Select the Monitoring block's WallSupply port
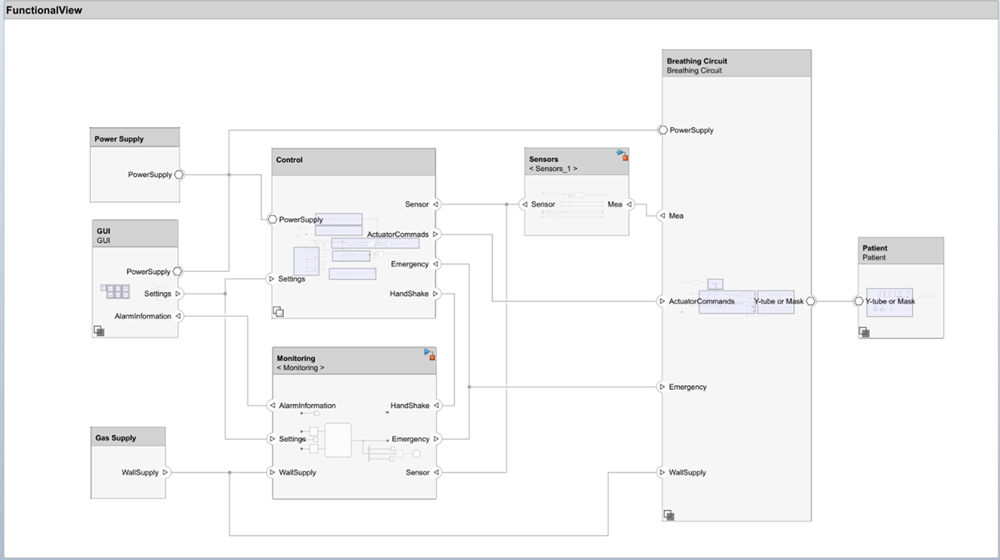Image resolution: width=1000 pixels, height=560 pixels. coord(271,472)
